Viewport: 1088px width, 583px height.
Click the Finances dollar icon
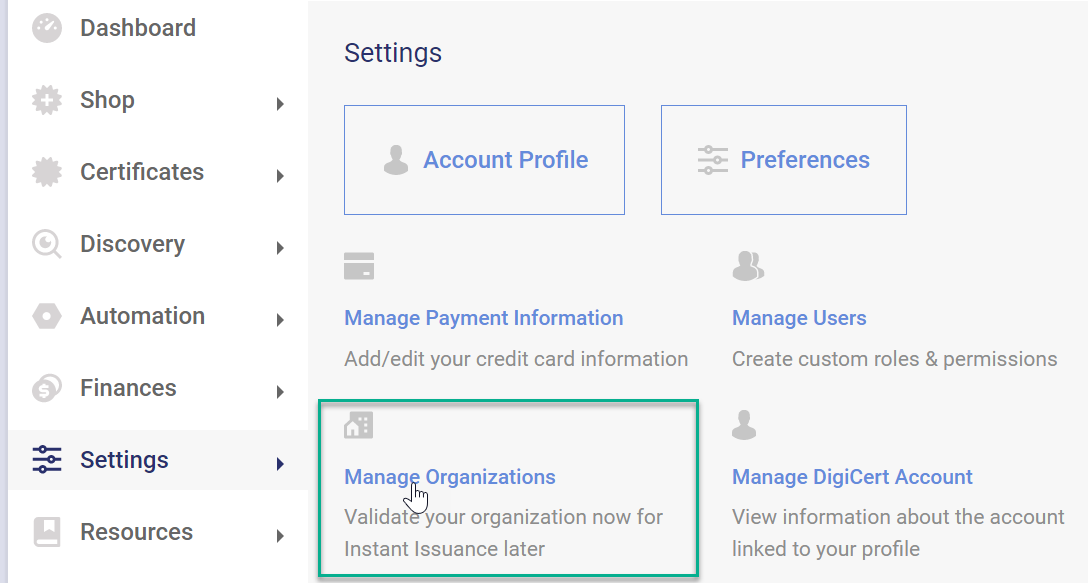pyautogui.click(x=46, y=387)
